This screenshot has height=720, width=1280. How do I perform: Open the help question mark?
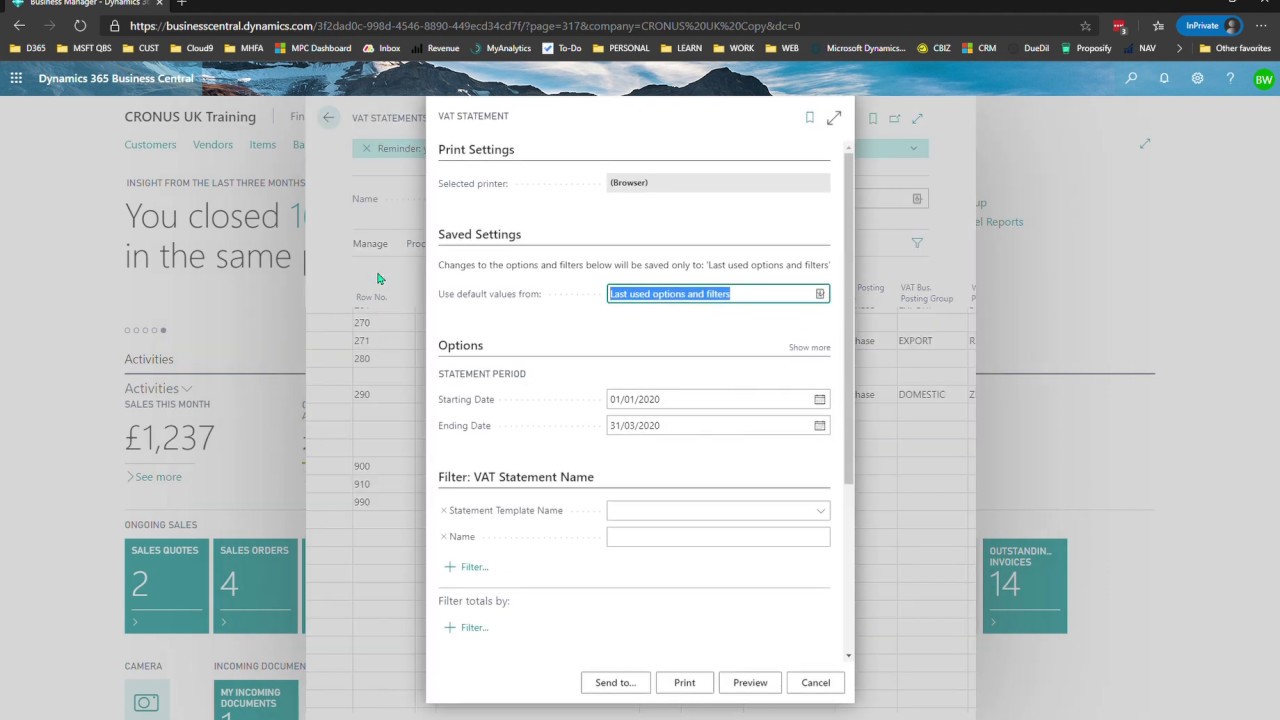click(1230, 78)
